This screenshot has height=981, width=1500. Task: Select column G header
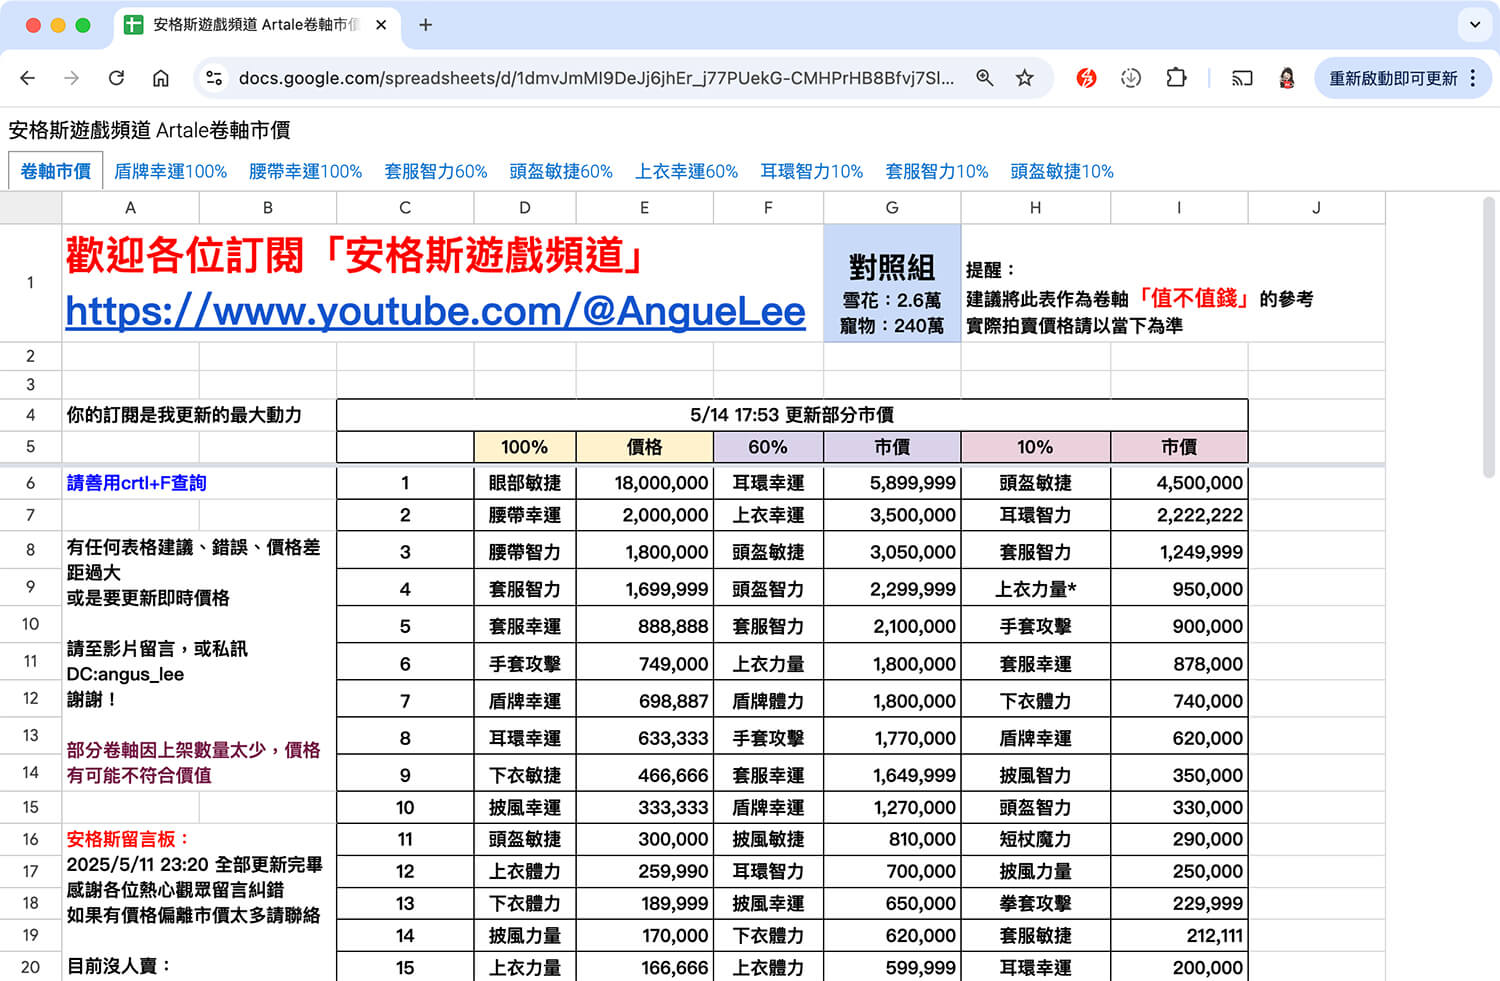tap(892, 208)
